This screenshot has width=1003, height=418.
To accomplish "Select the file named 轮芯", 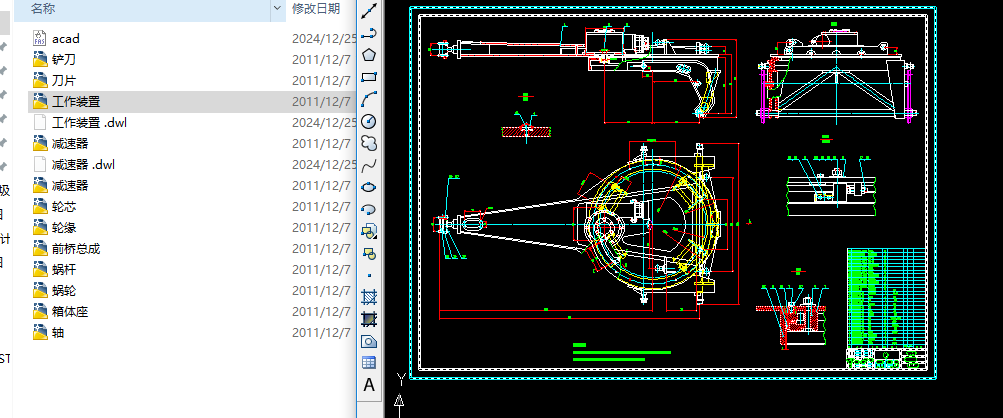I will (x=64, y=207).
